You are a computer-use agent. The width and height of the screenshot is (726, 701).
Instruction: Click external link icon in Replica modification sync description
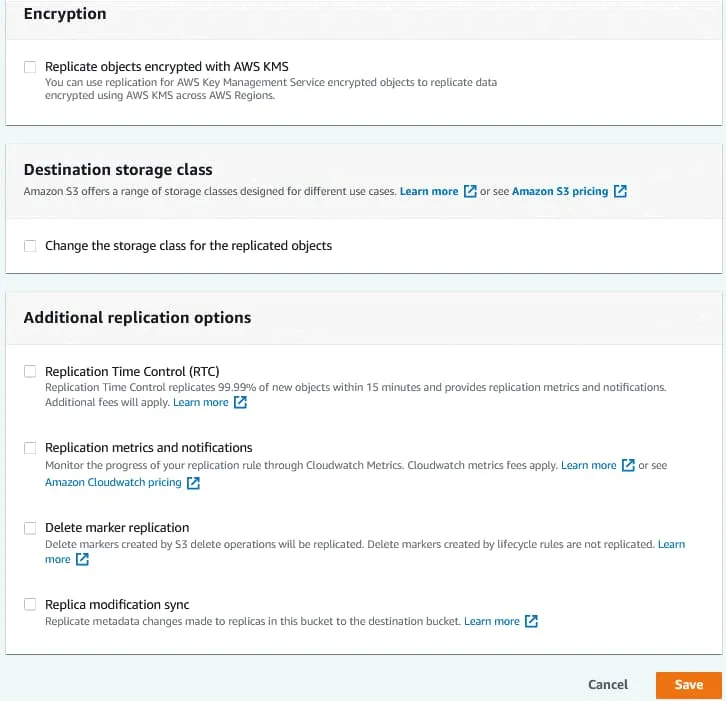tap(532, 622)
